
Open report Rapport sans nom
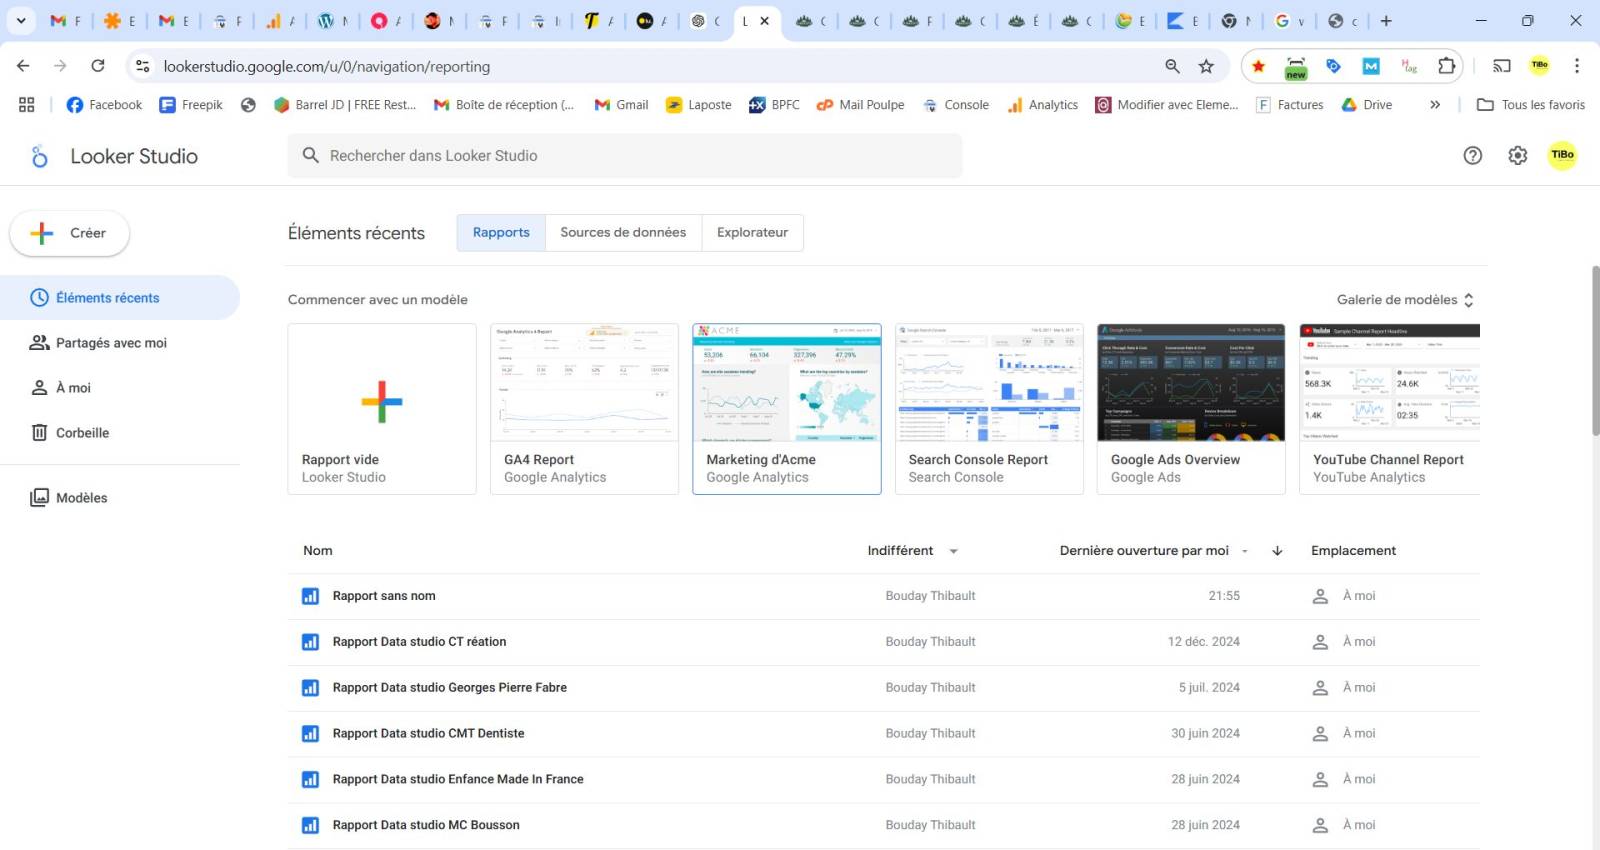[x=384, y=596]
